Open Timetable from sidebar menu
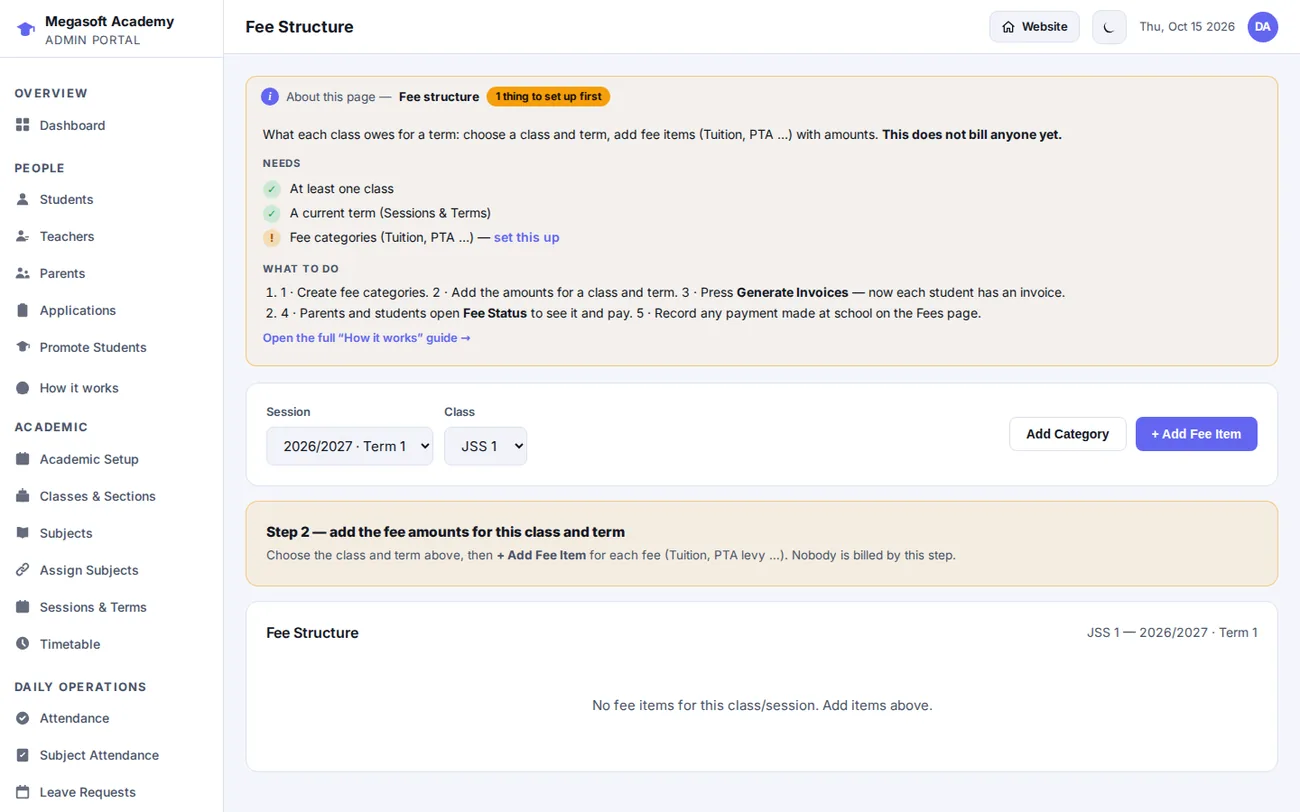The height and width of the screenshot is (812, 1300). pyautogui.click(x=111, y=644)
